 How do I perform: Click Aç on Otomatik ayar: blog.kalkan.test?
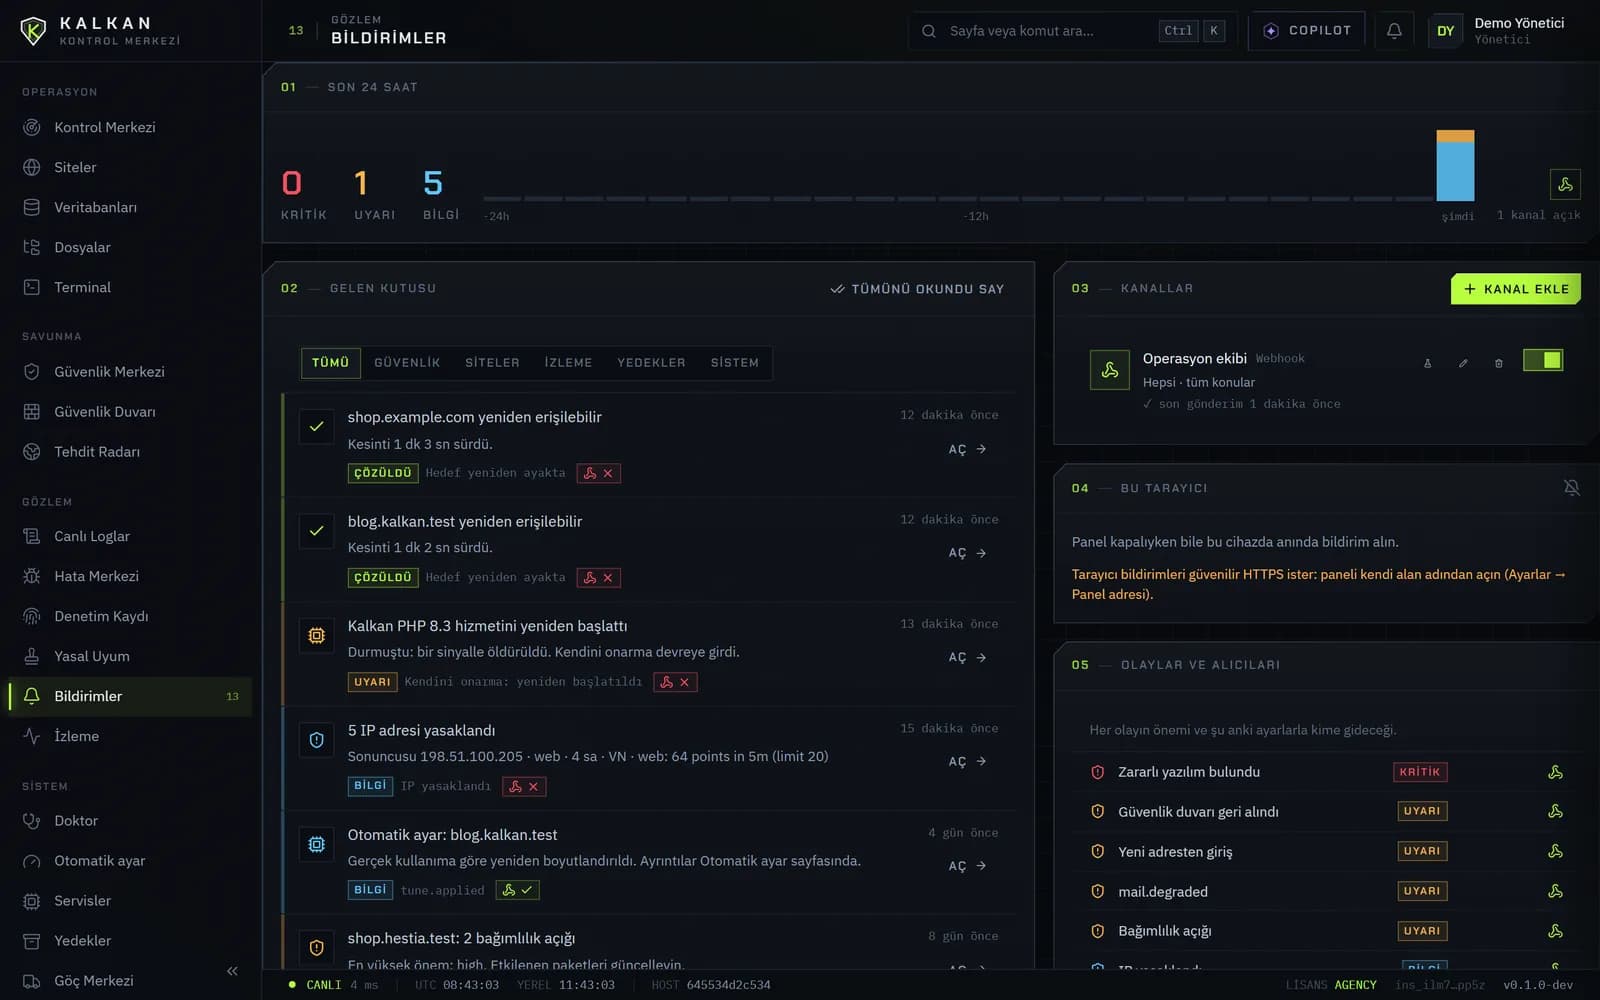(x=967, y=866)
